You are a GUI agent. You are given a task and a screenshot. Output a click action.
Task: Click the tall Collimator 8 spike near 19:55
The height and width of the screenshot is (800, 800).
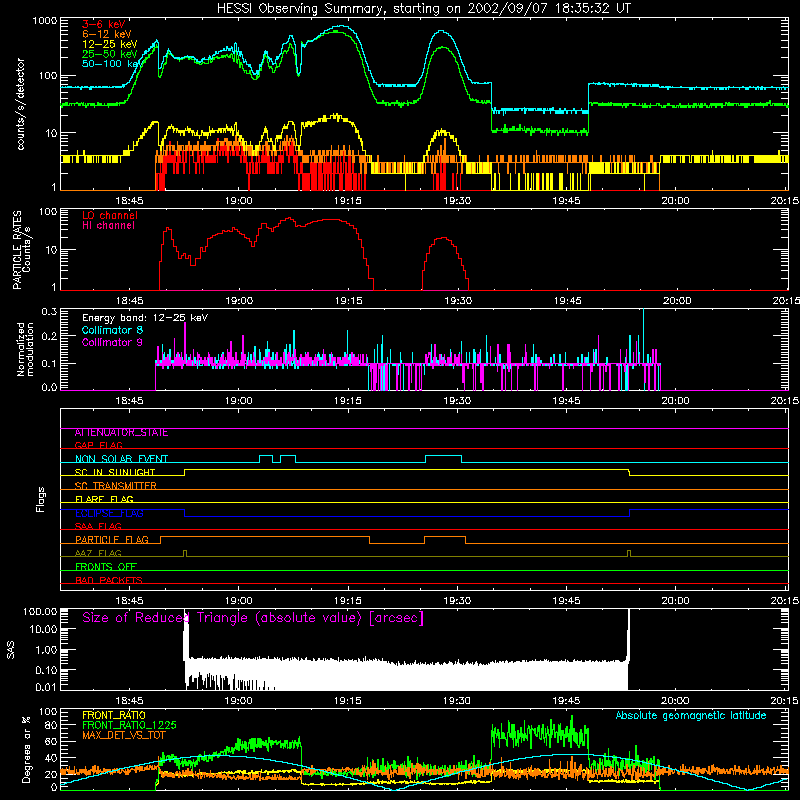pos(643,334)
